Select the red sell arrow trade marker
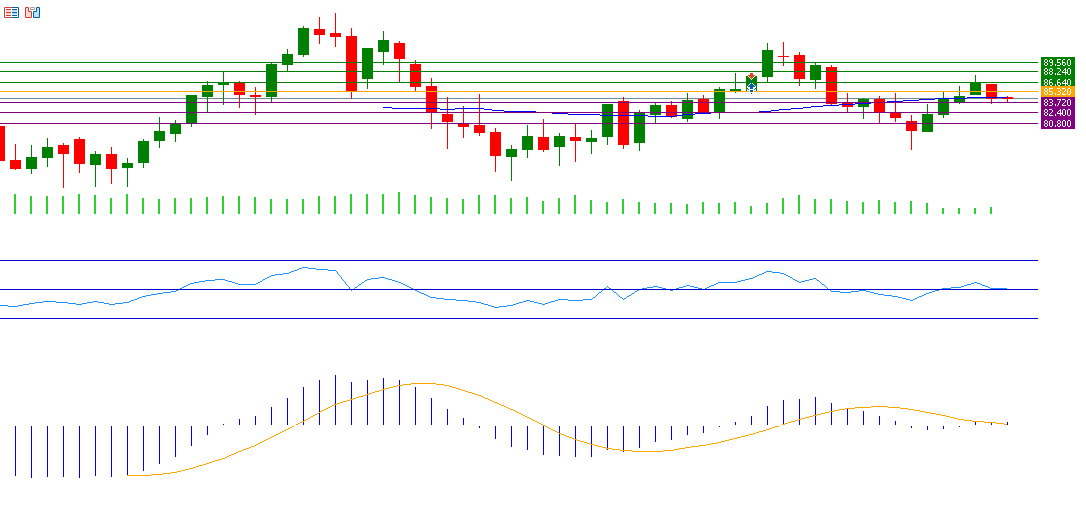This screenshot has width=1086, height=507. pyautogui.click(x=751, y=77)
